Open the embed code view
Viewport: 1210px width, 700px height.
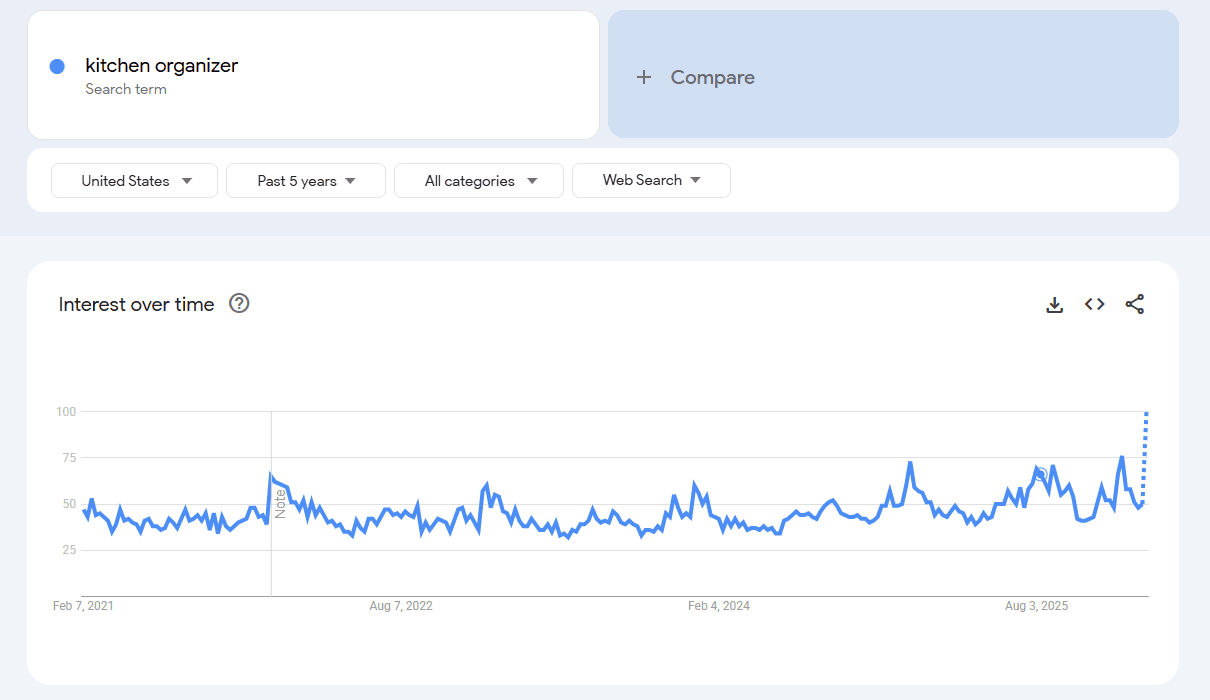[1095, 304]
